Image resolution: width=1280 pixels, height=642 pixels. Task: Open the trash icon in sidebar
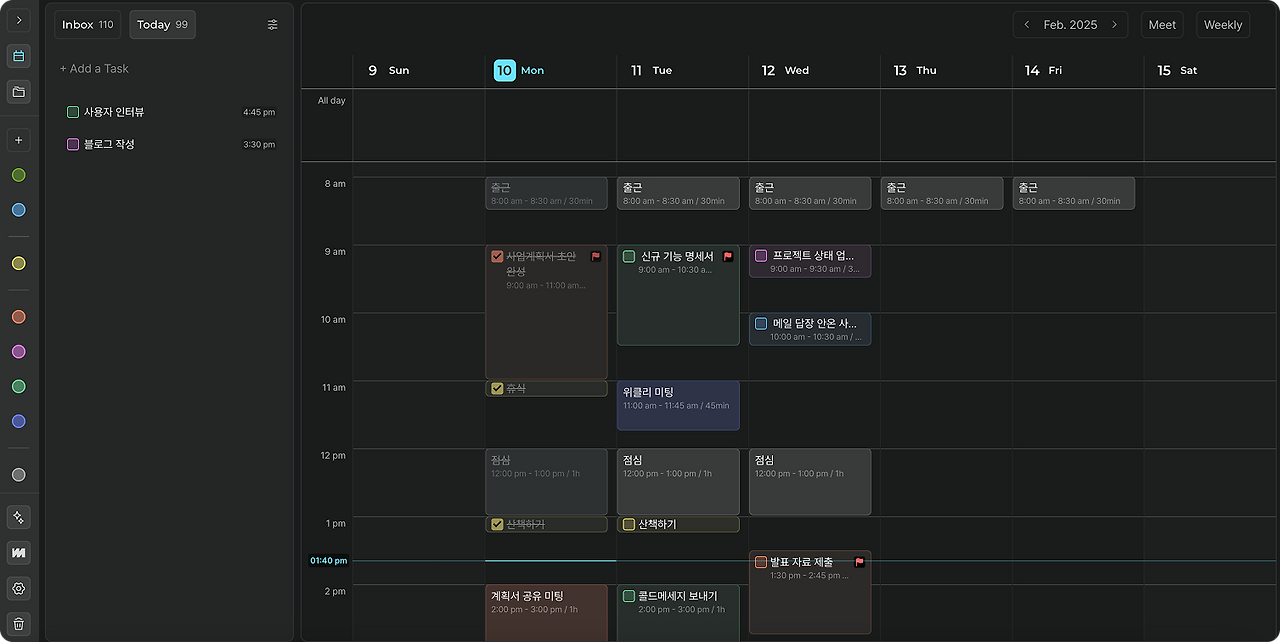(x=18, y=623)
